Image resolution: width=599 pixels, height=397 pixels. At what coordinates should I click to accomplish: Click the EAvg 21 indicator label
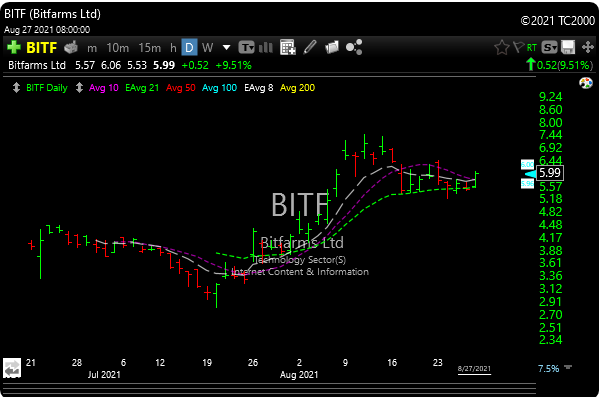(x=142, y=88)
